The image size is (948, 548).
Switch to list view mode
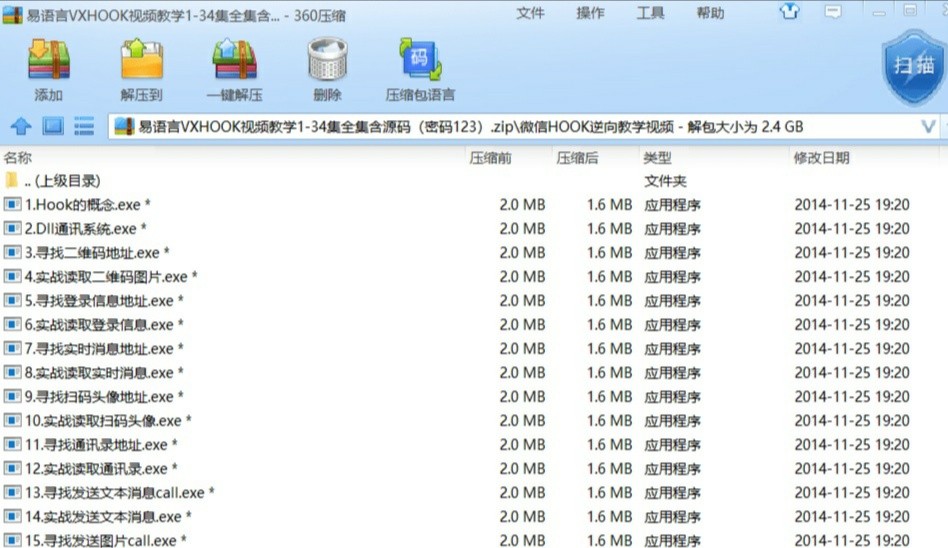point(84,126)
